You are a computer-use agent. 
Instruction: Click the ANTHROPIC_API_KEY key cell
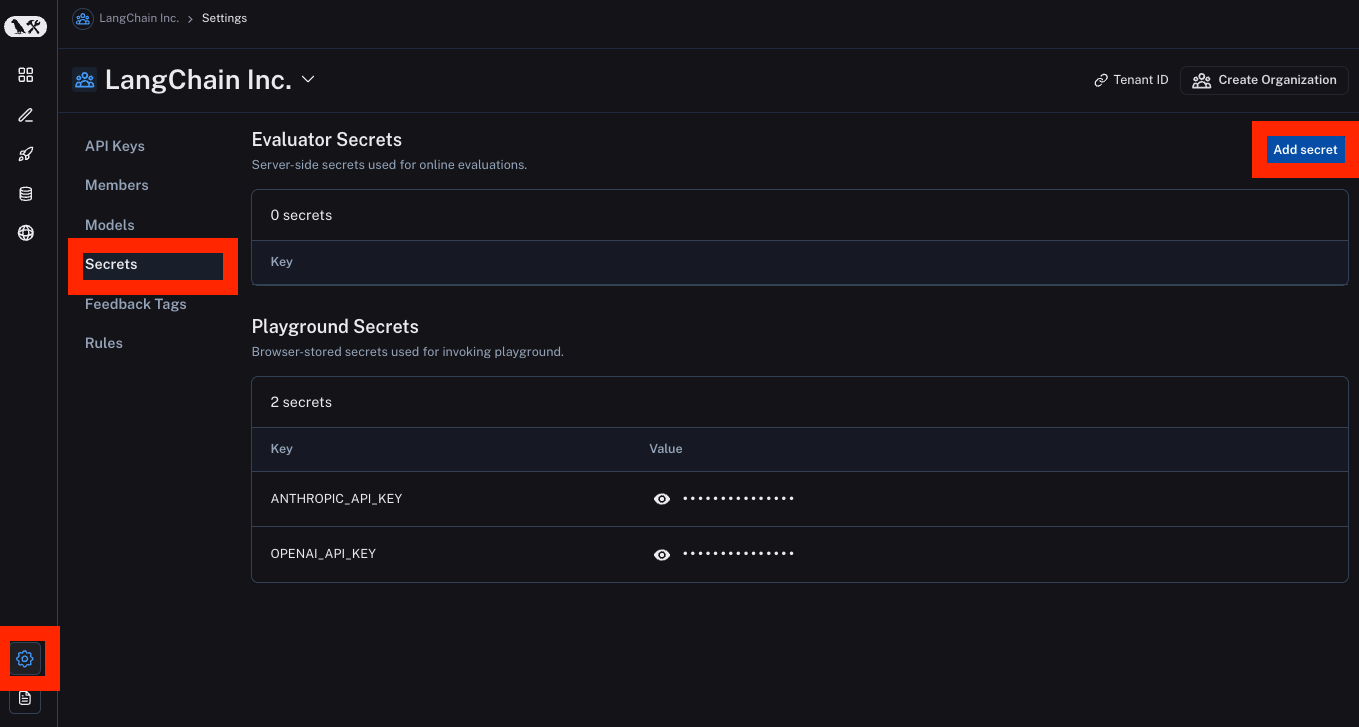click(336, 498)
